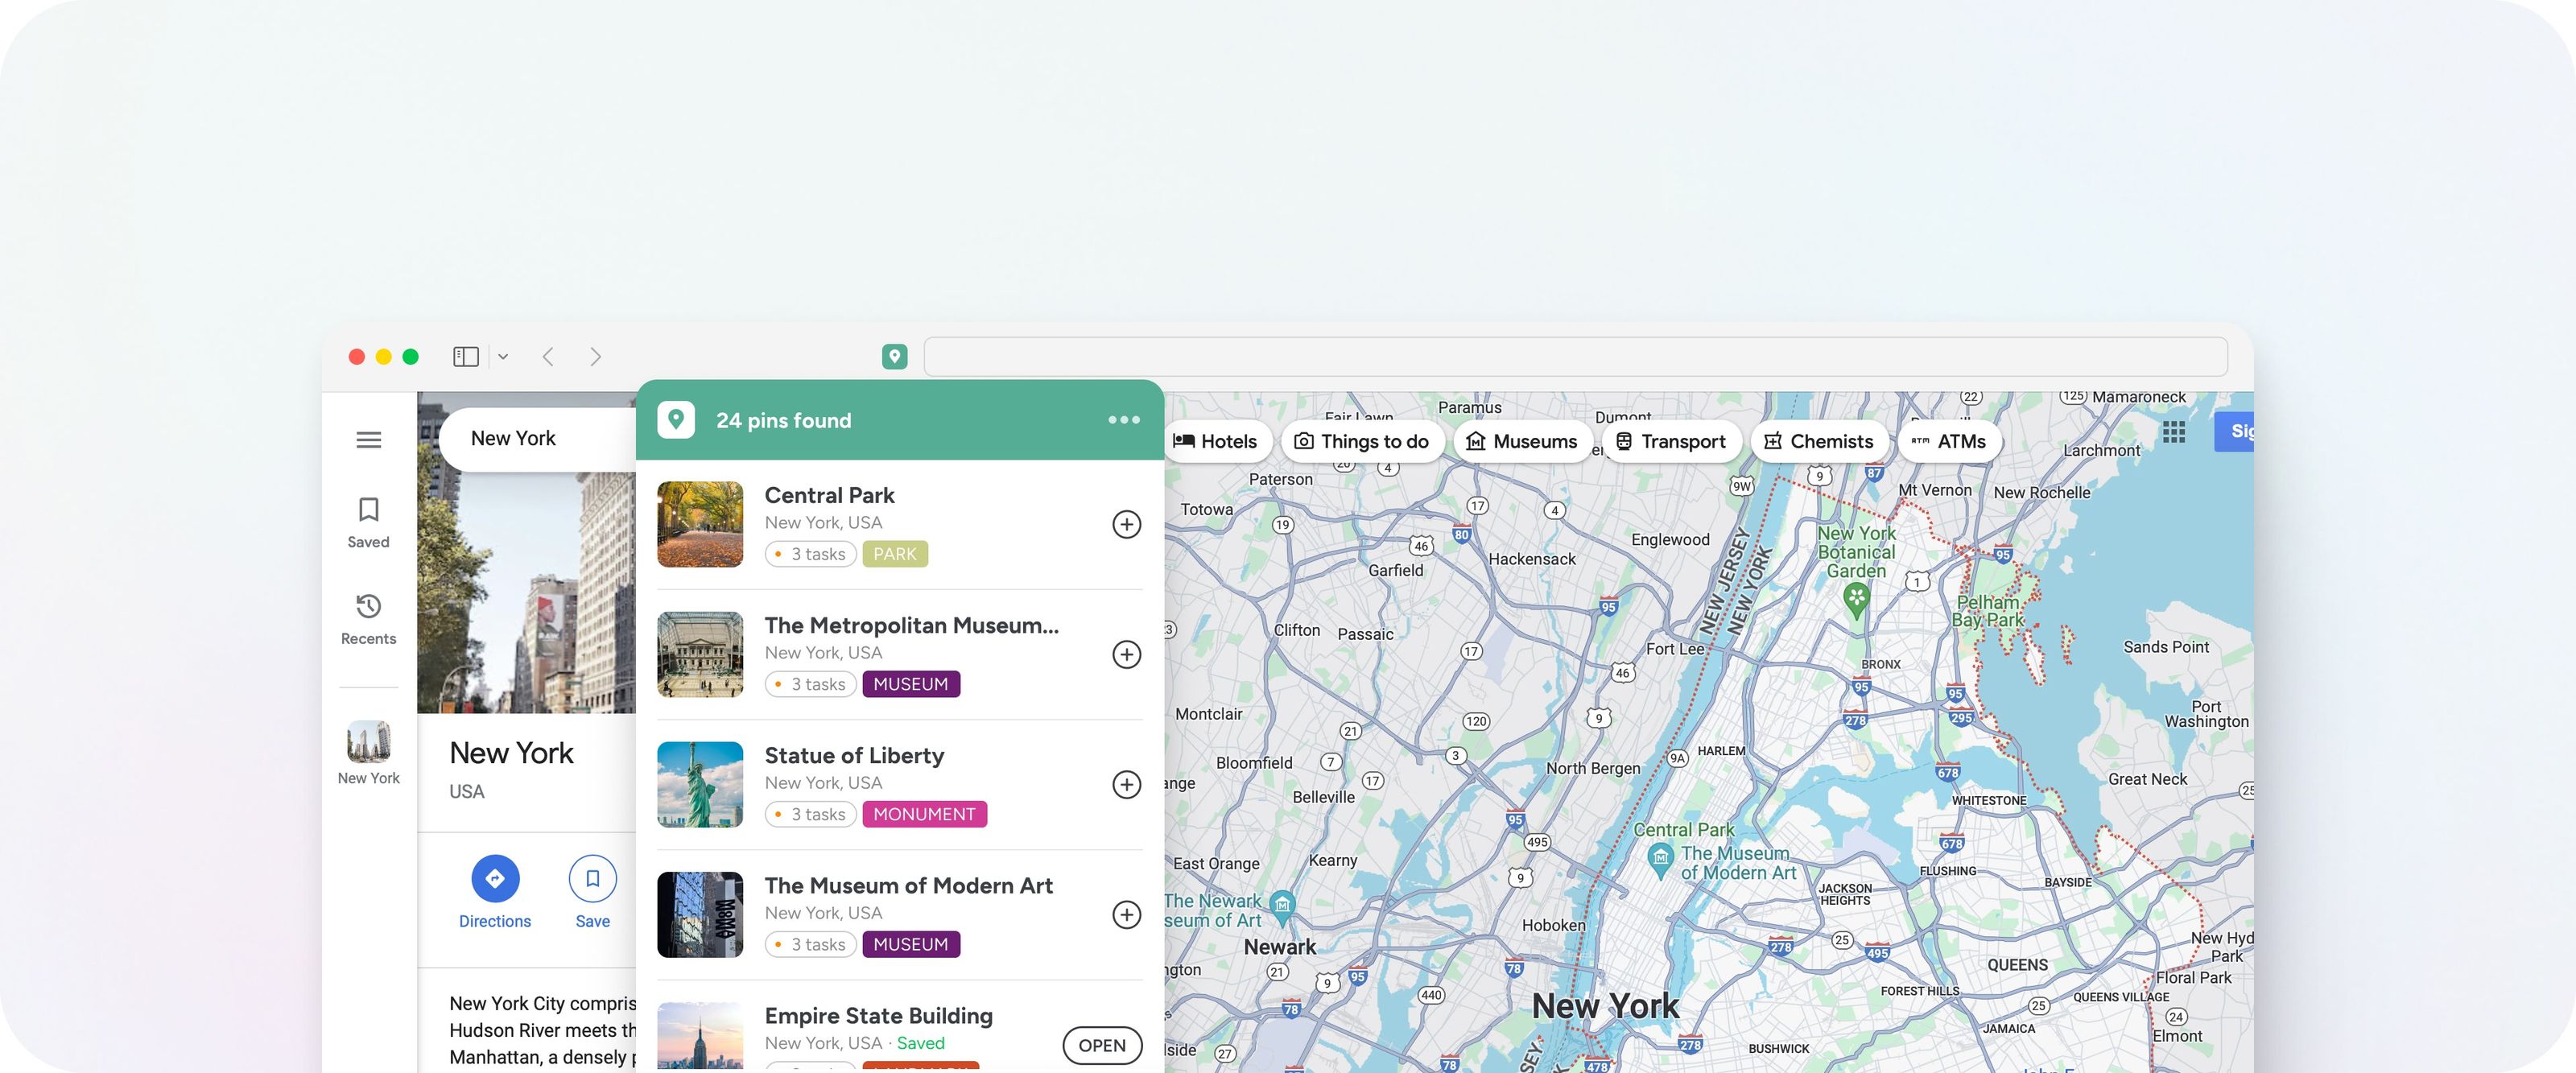Open the hamburger menu in maps sidebar
Image resolution: width=2576 pixels, height=1073 pixels.
(368, 440)
